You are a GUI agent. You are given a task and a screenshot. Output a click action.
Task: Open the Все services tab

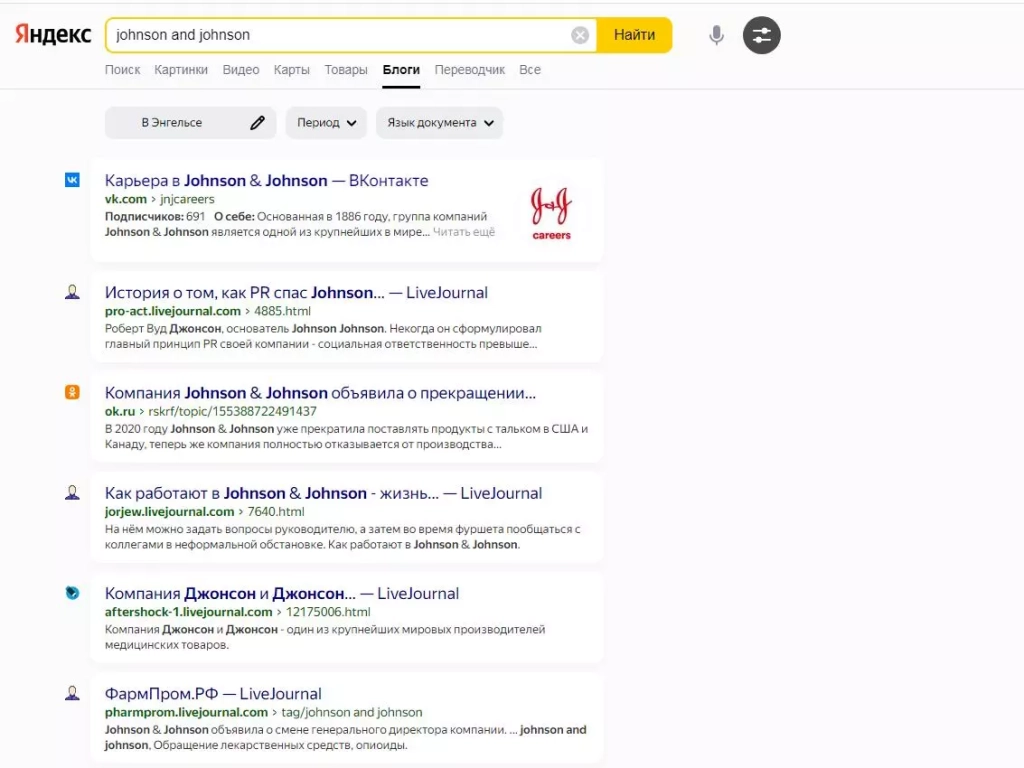click(x=530, y=70)
